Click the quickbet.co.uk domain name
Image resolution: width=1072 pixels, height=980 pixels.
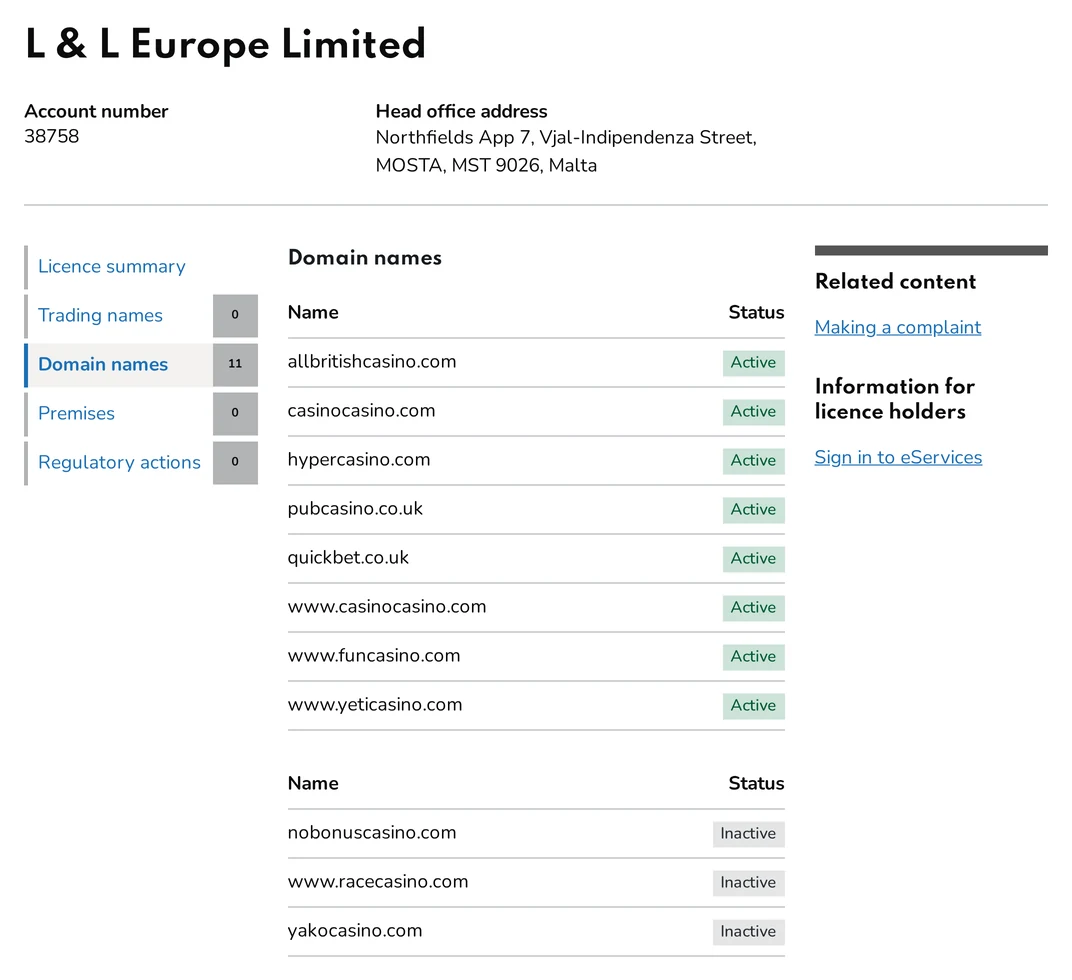348,558
